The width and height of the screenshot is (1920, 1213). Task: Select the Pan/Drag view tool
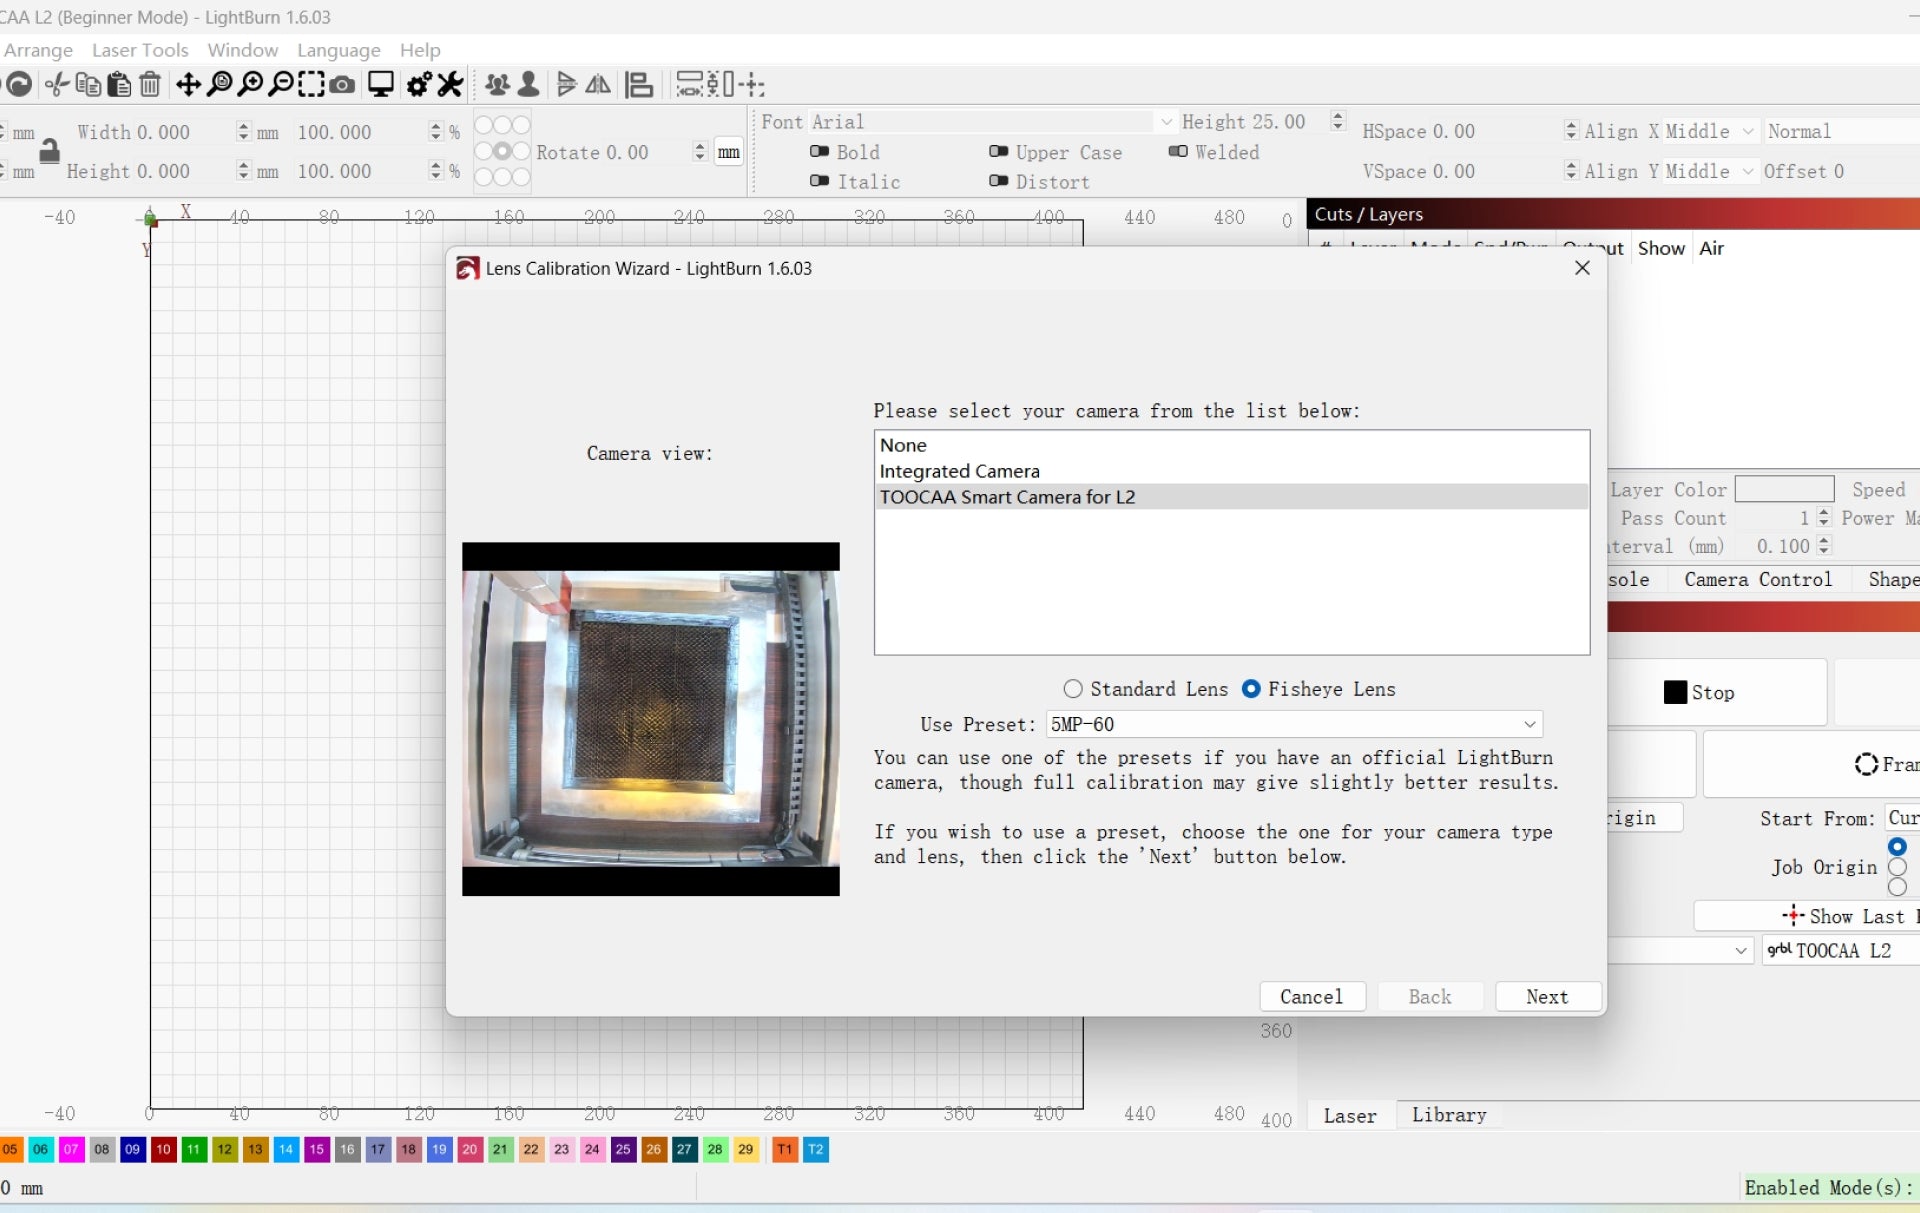188,85
